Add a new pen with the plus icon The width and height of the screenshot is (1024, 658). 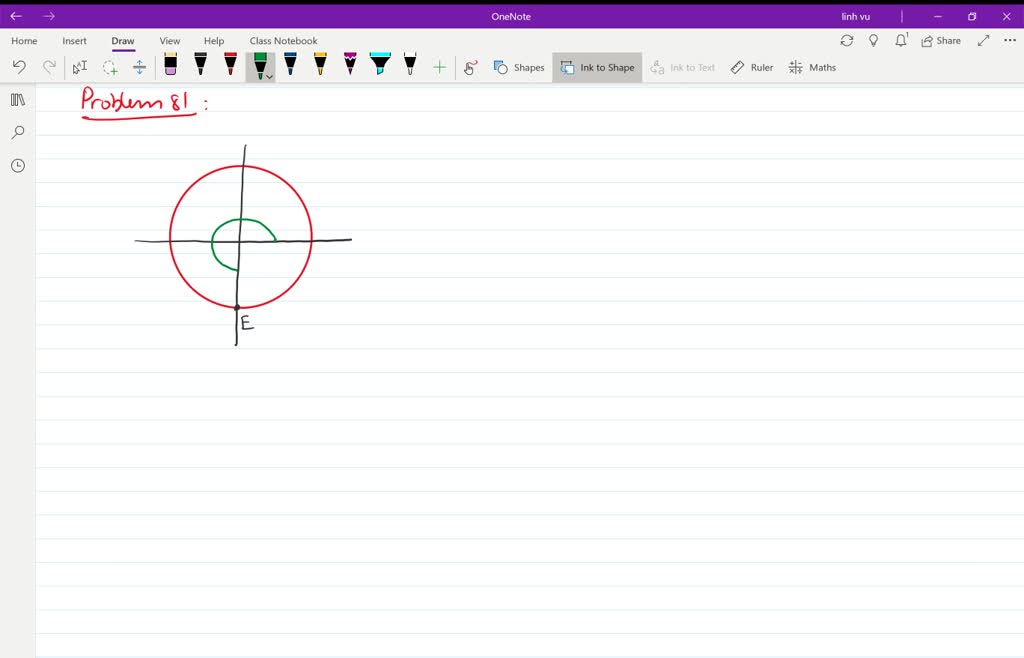coord(439,67)
